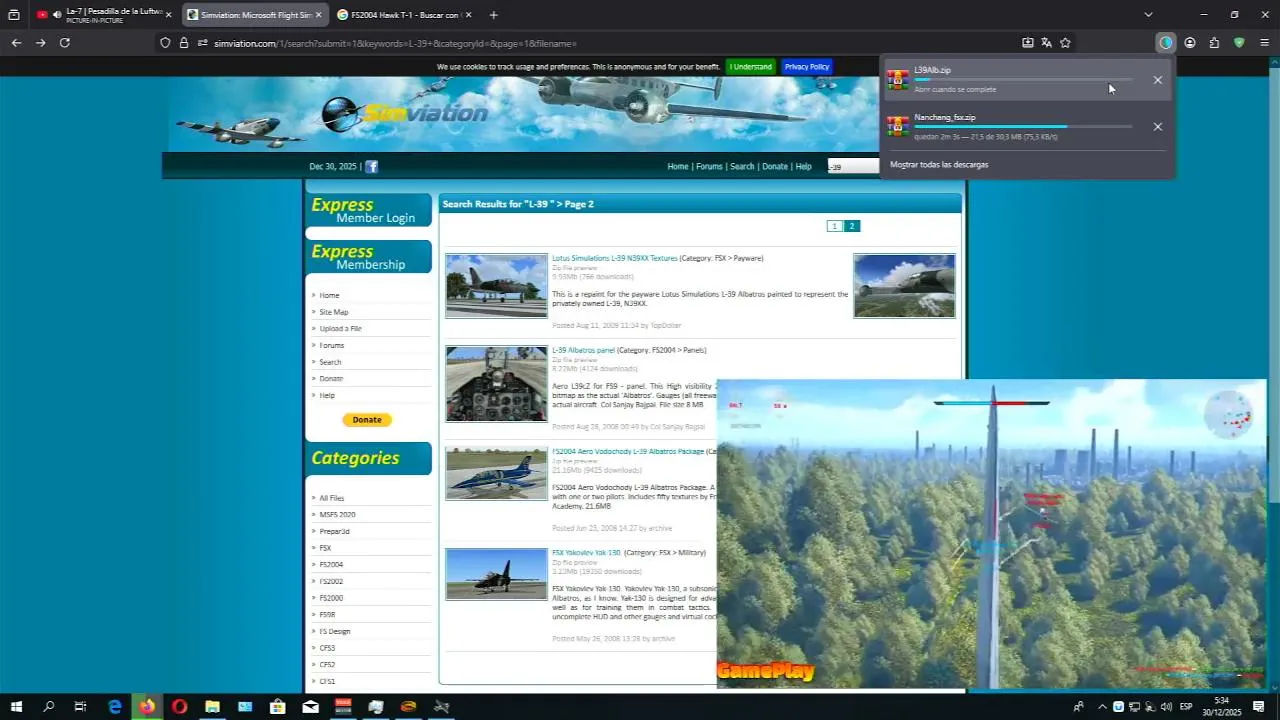Viewport: 1280px width, 720px height.
Task: Click the browser forward arrow
Action: click(40, 43)
